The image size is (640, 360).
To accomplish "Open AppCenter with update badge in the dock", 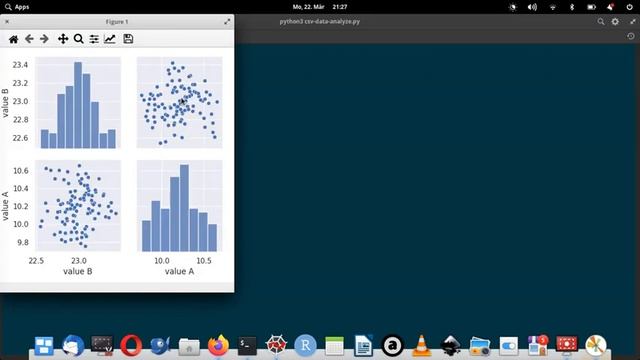I will (538, 346).
